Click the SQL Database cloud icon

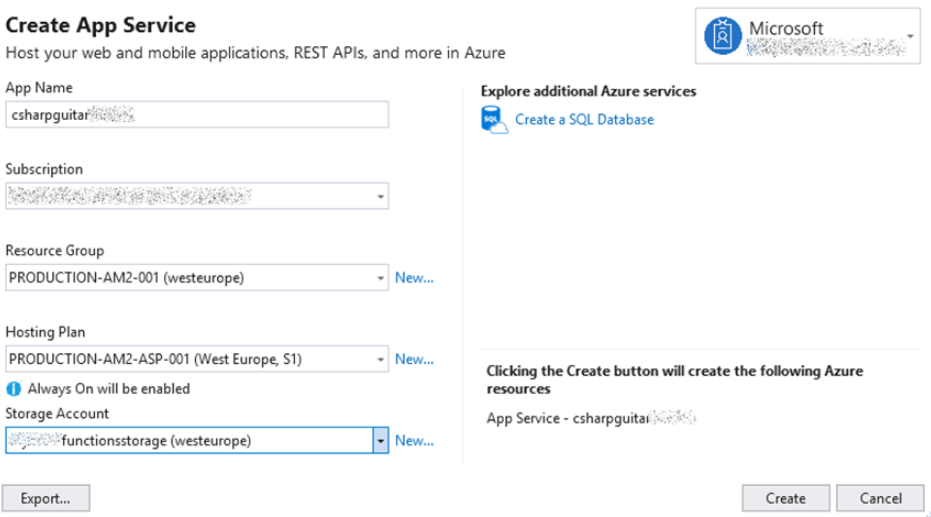click(494, 119)
